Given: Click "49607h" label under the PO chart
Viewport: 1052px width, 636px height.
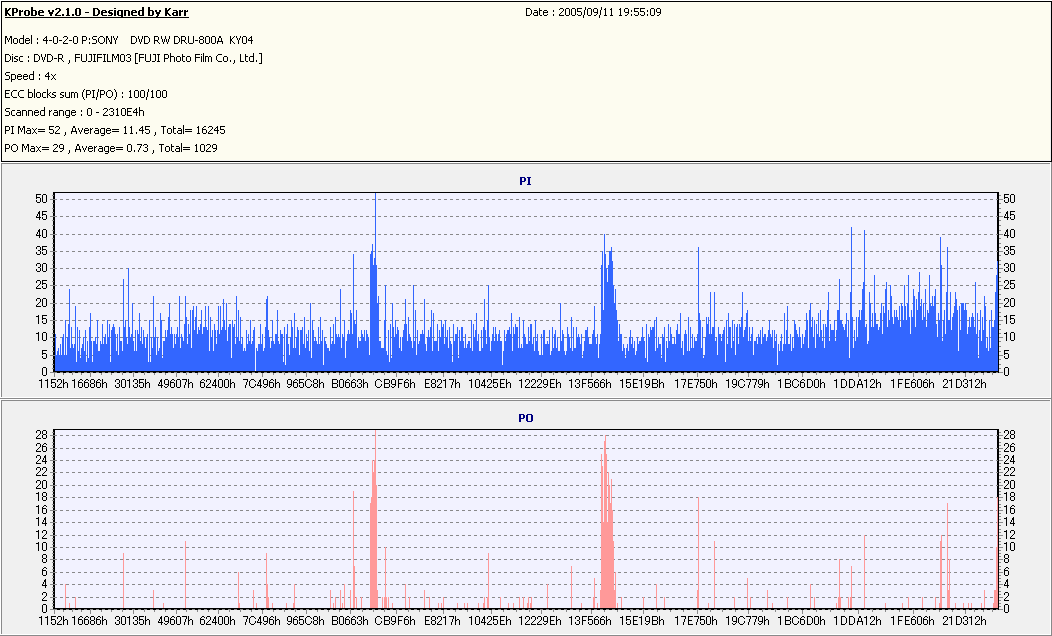Looking at the screenshot, I should click(175, 621).
